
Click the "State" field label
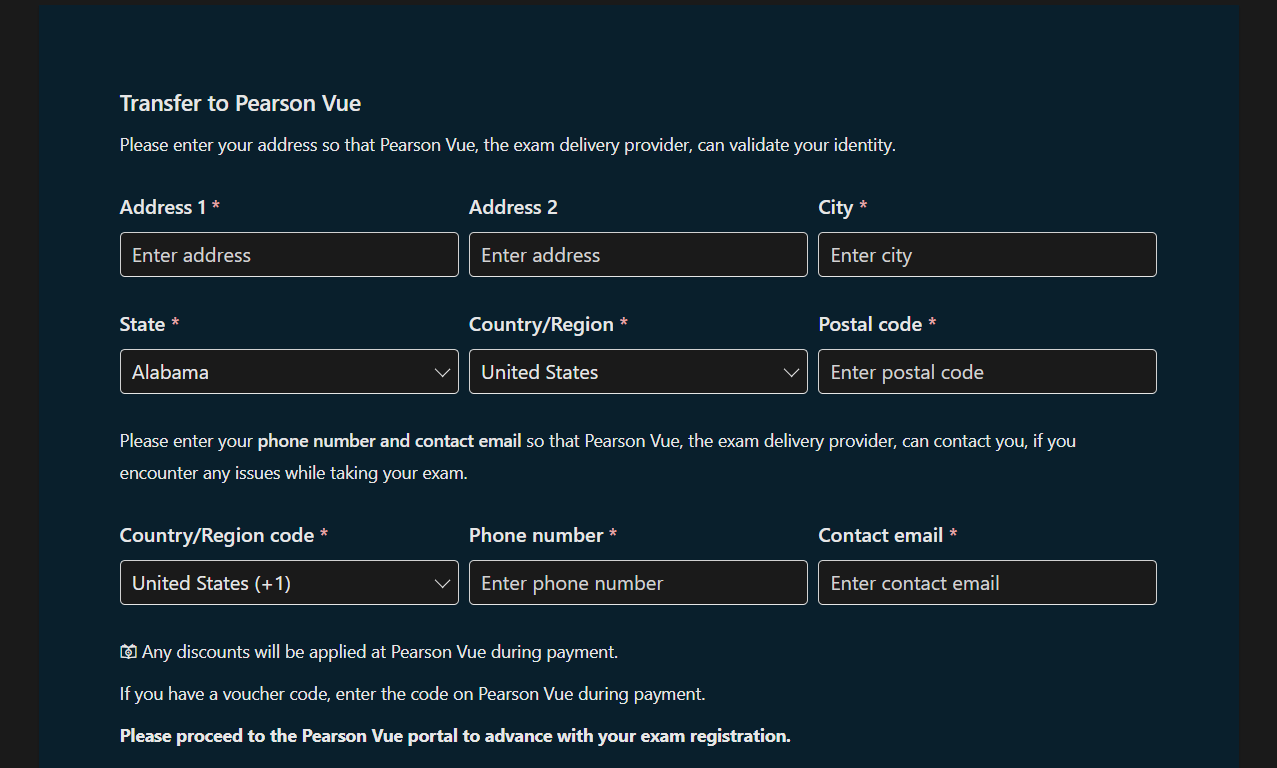[x=142, y=325]
